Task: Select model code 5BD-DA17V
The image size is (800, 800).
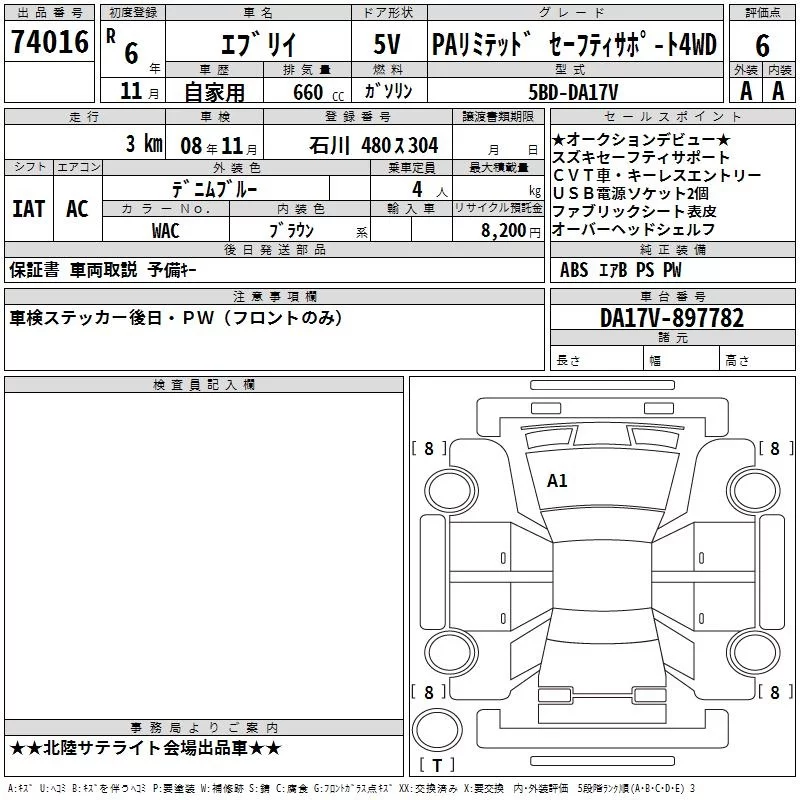Action: click(573, 92)
